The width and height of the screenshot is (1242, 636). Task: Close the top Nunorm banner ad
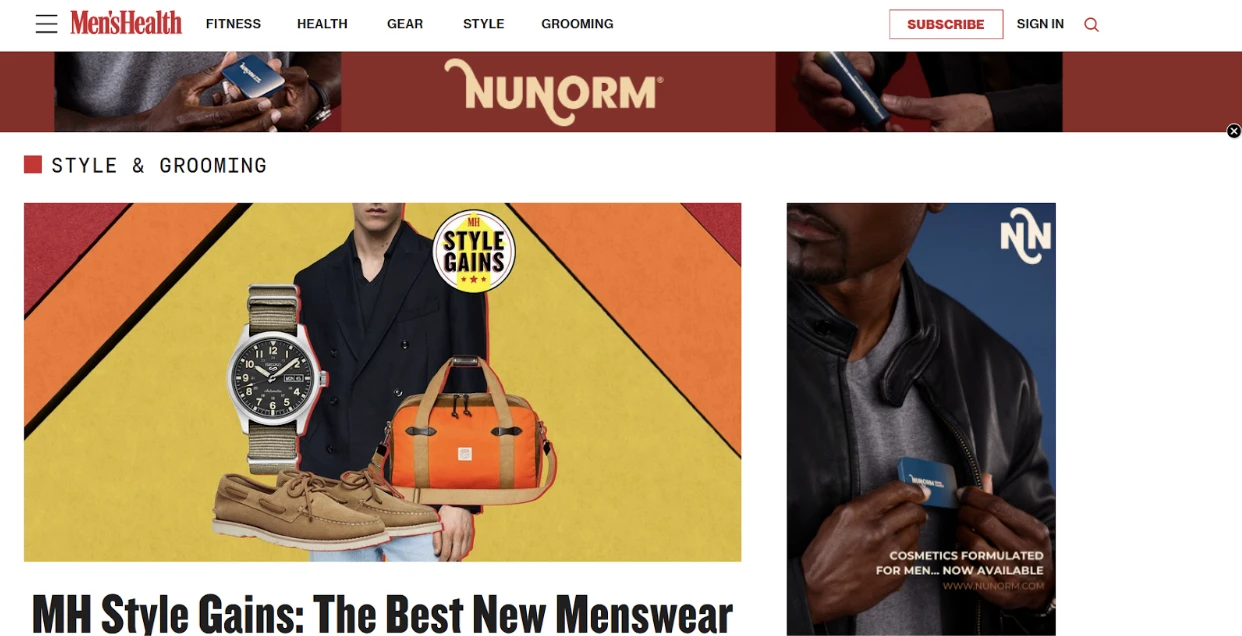click(1233, 131)
